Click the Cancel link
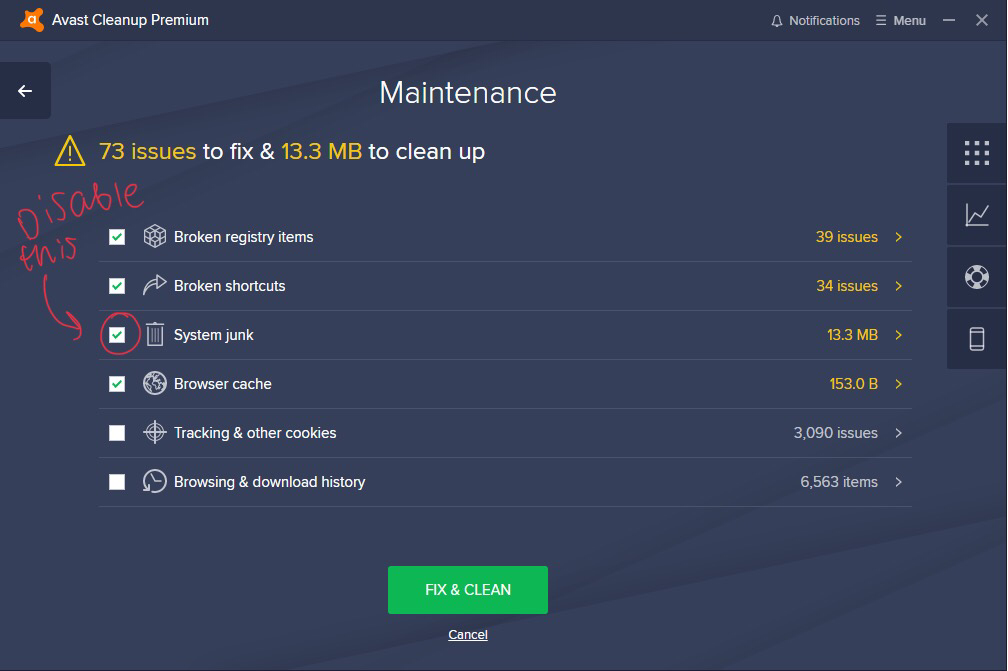 468,634
